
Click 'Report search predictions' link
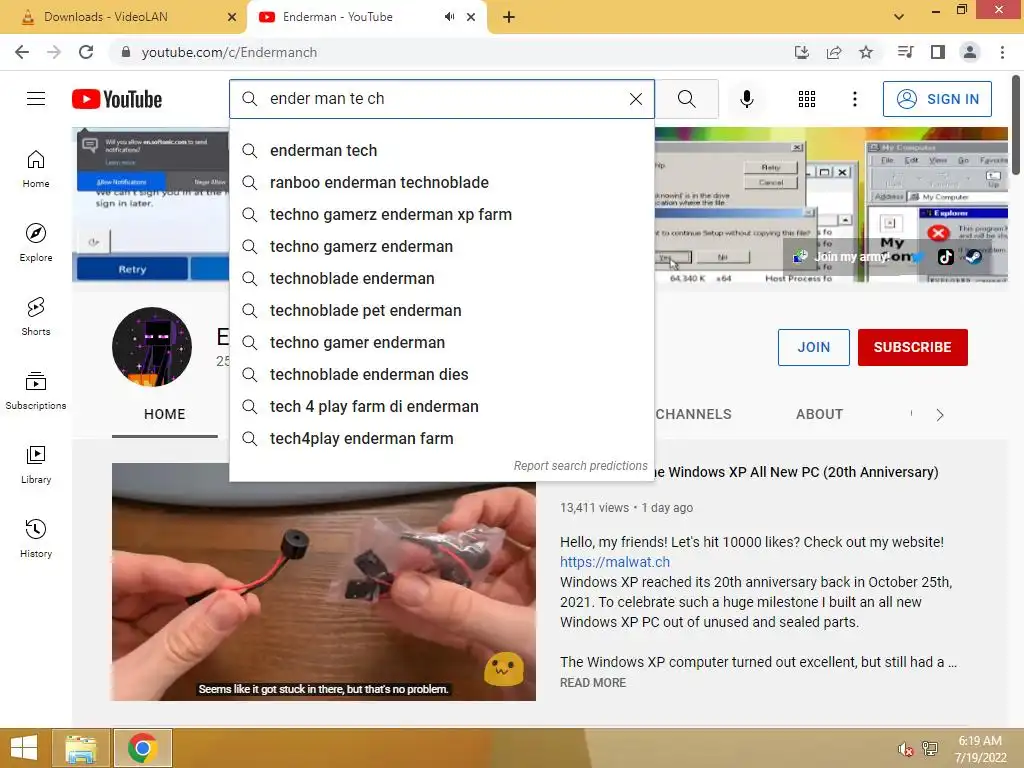point(580,466)
